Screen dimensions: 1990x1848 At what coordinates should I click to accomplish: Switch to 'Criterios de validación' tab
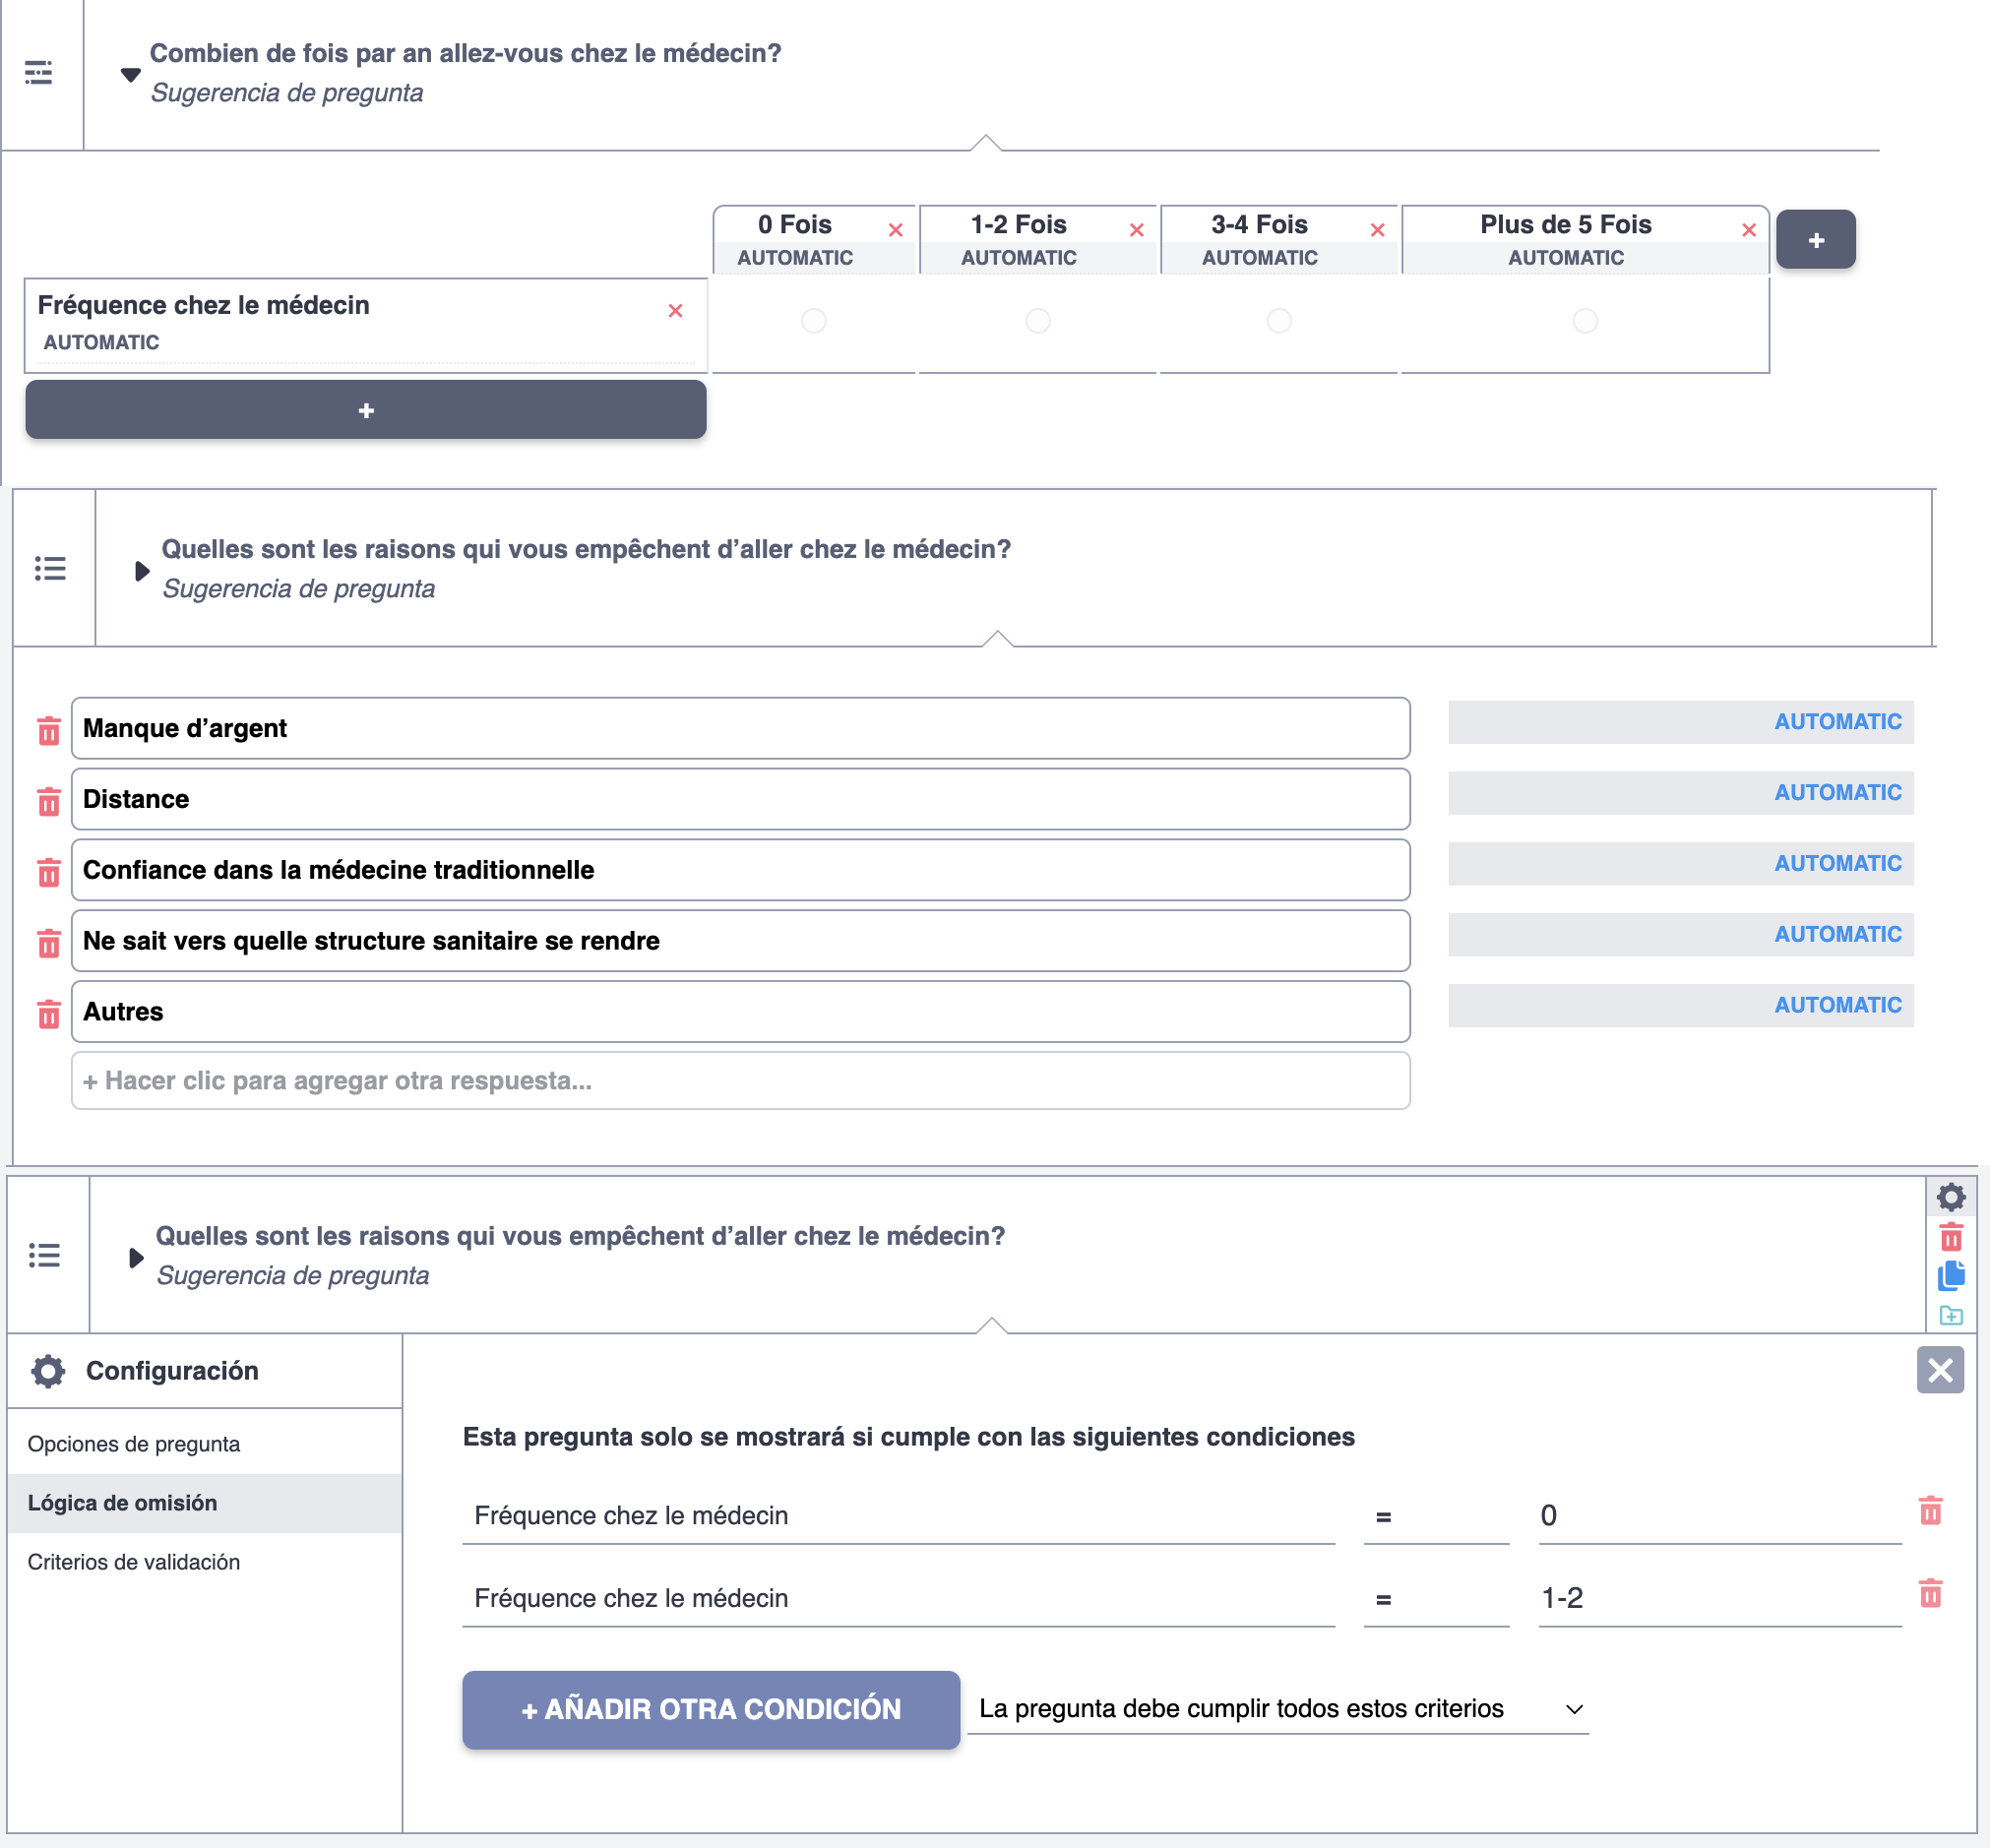134,1562
